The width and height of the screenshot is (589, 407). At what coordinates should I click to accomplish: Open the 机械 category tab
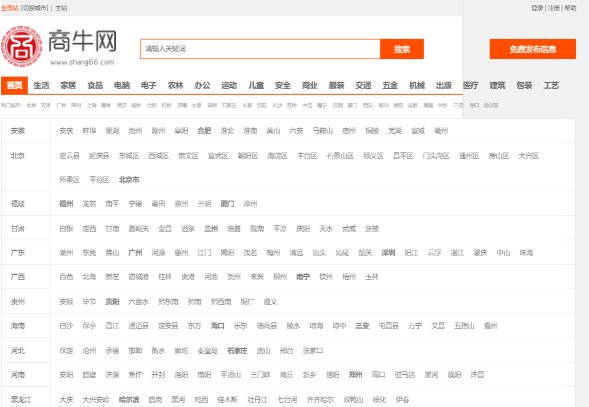pos(417,85)
